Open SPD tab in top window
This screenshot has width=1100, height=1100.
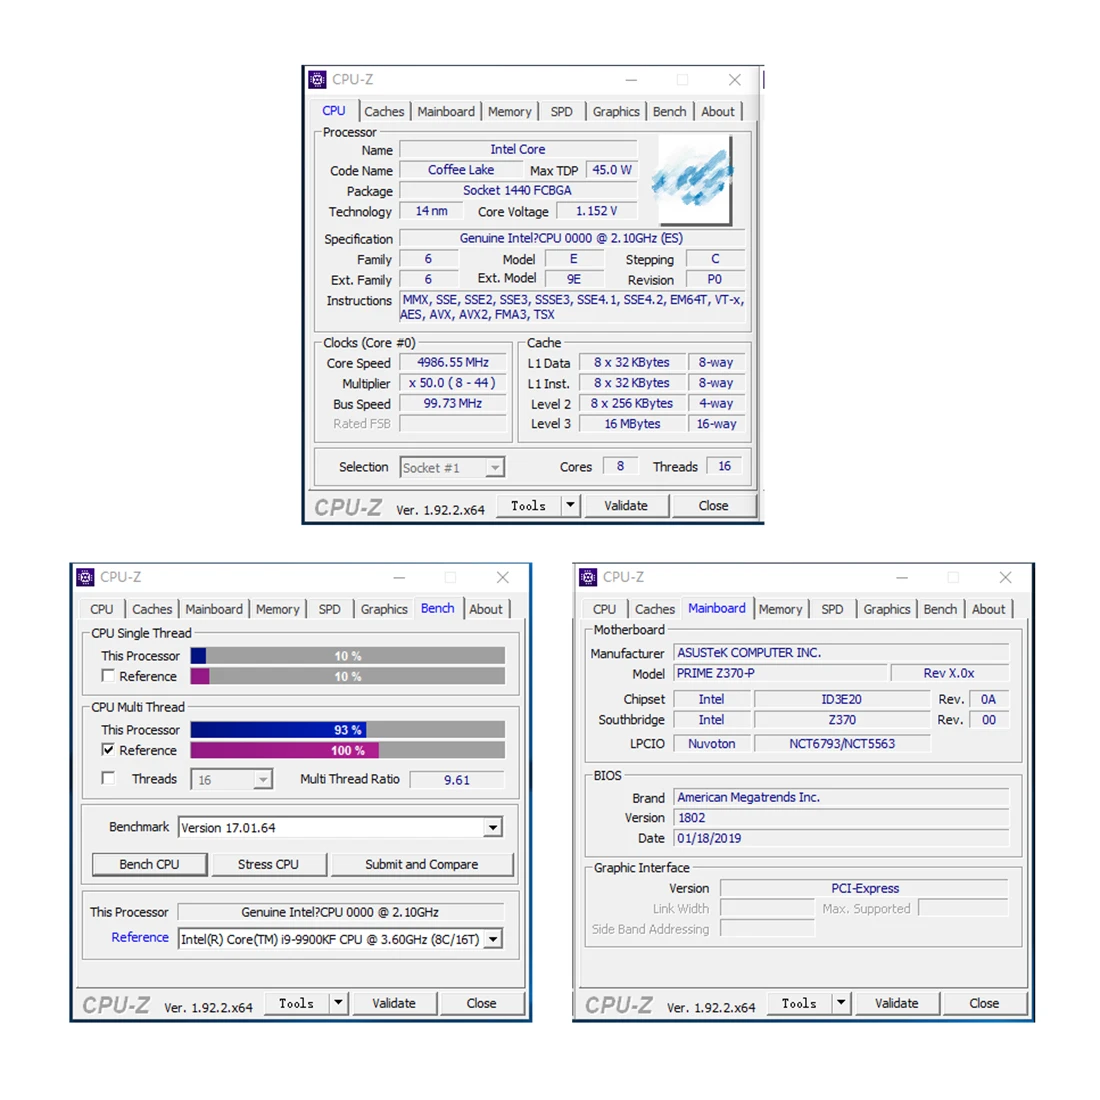[x=561, y=112]
